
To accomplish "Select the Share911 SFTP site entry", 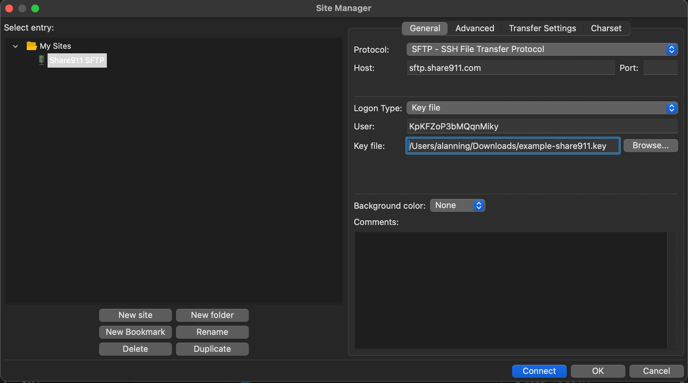I will coord(77,61).
